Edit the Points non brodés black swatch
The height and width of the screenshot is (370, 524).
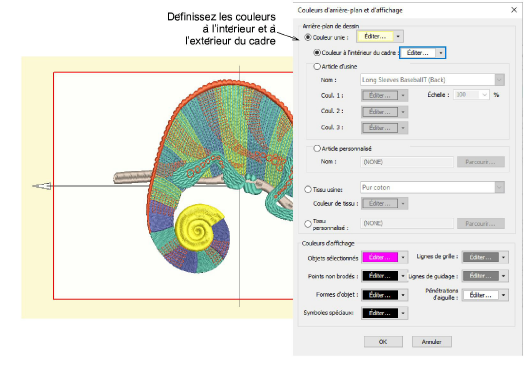[380, 276]
